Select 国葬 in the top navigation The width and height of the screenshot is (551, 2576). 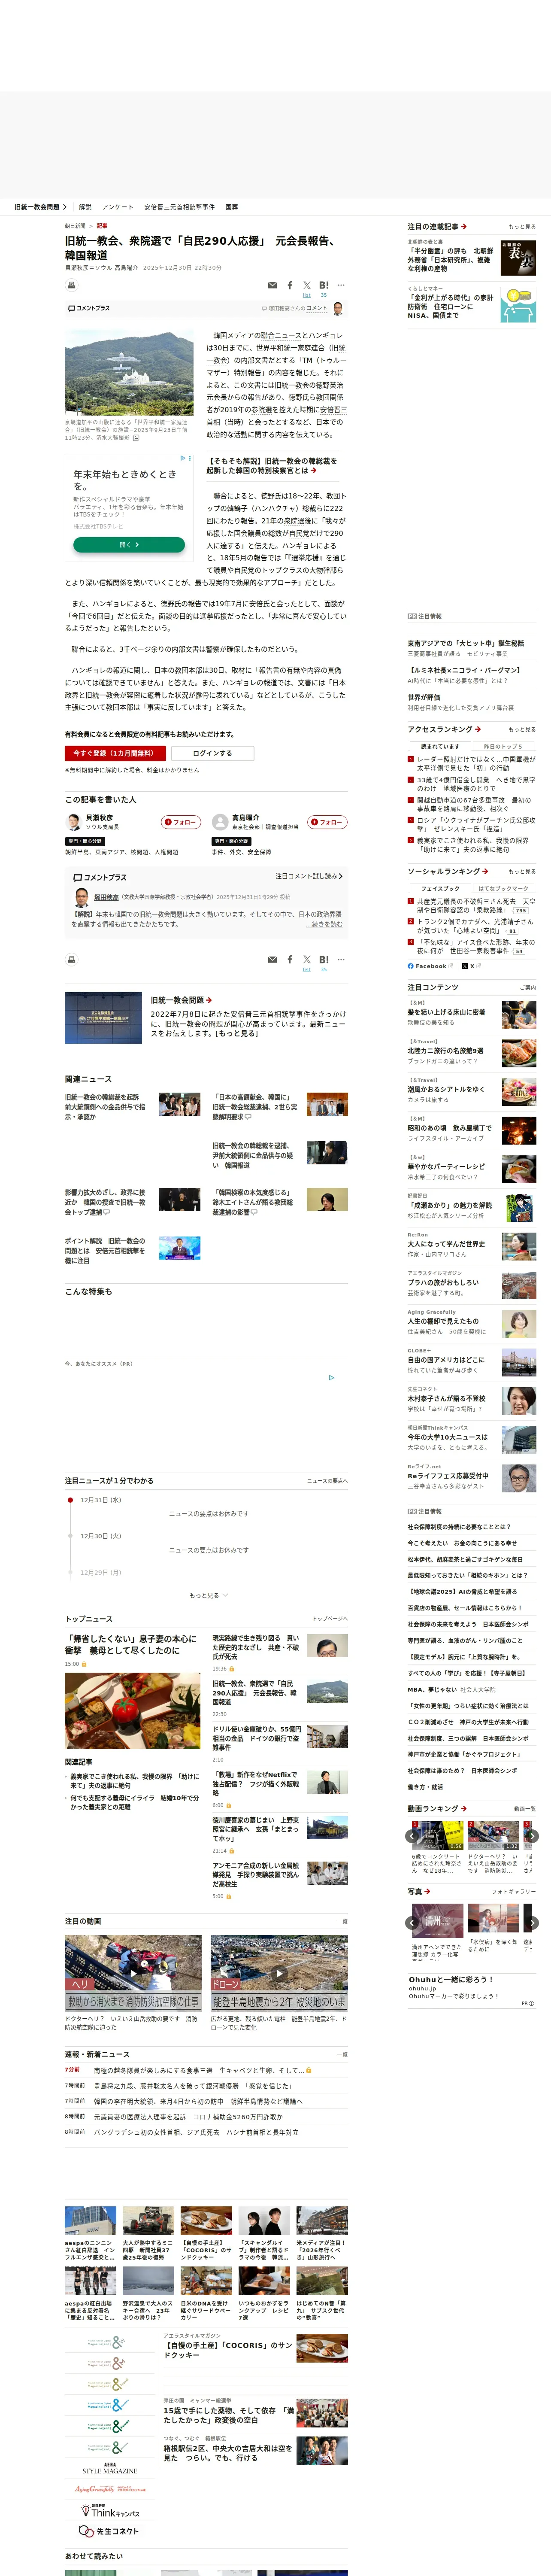click(x=232, y=207)
